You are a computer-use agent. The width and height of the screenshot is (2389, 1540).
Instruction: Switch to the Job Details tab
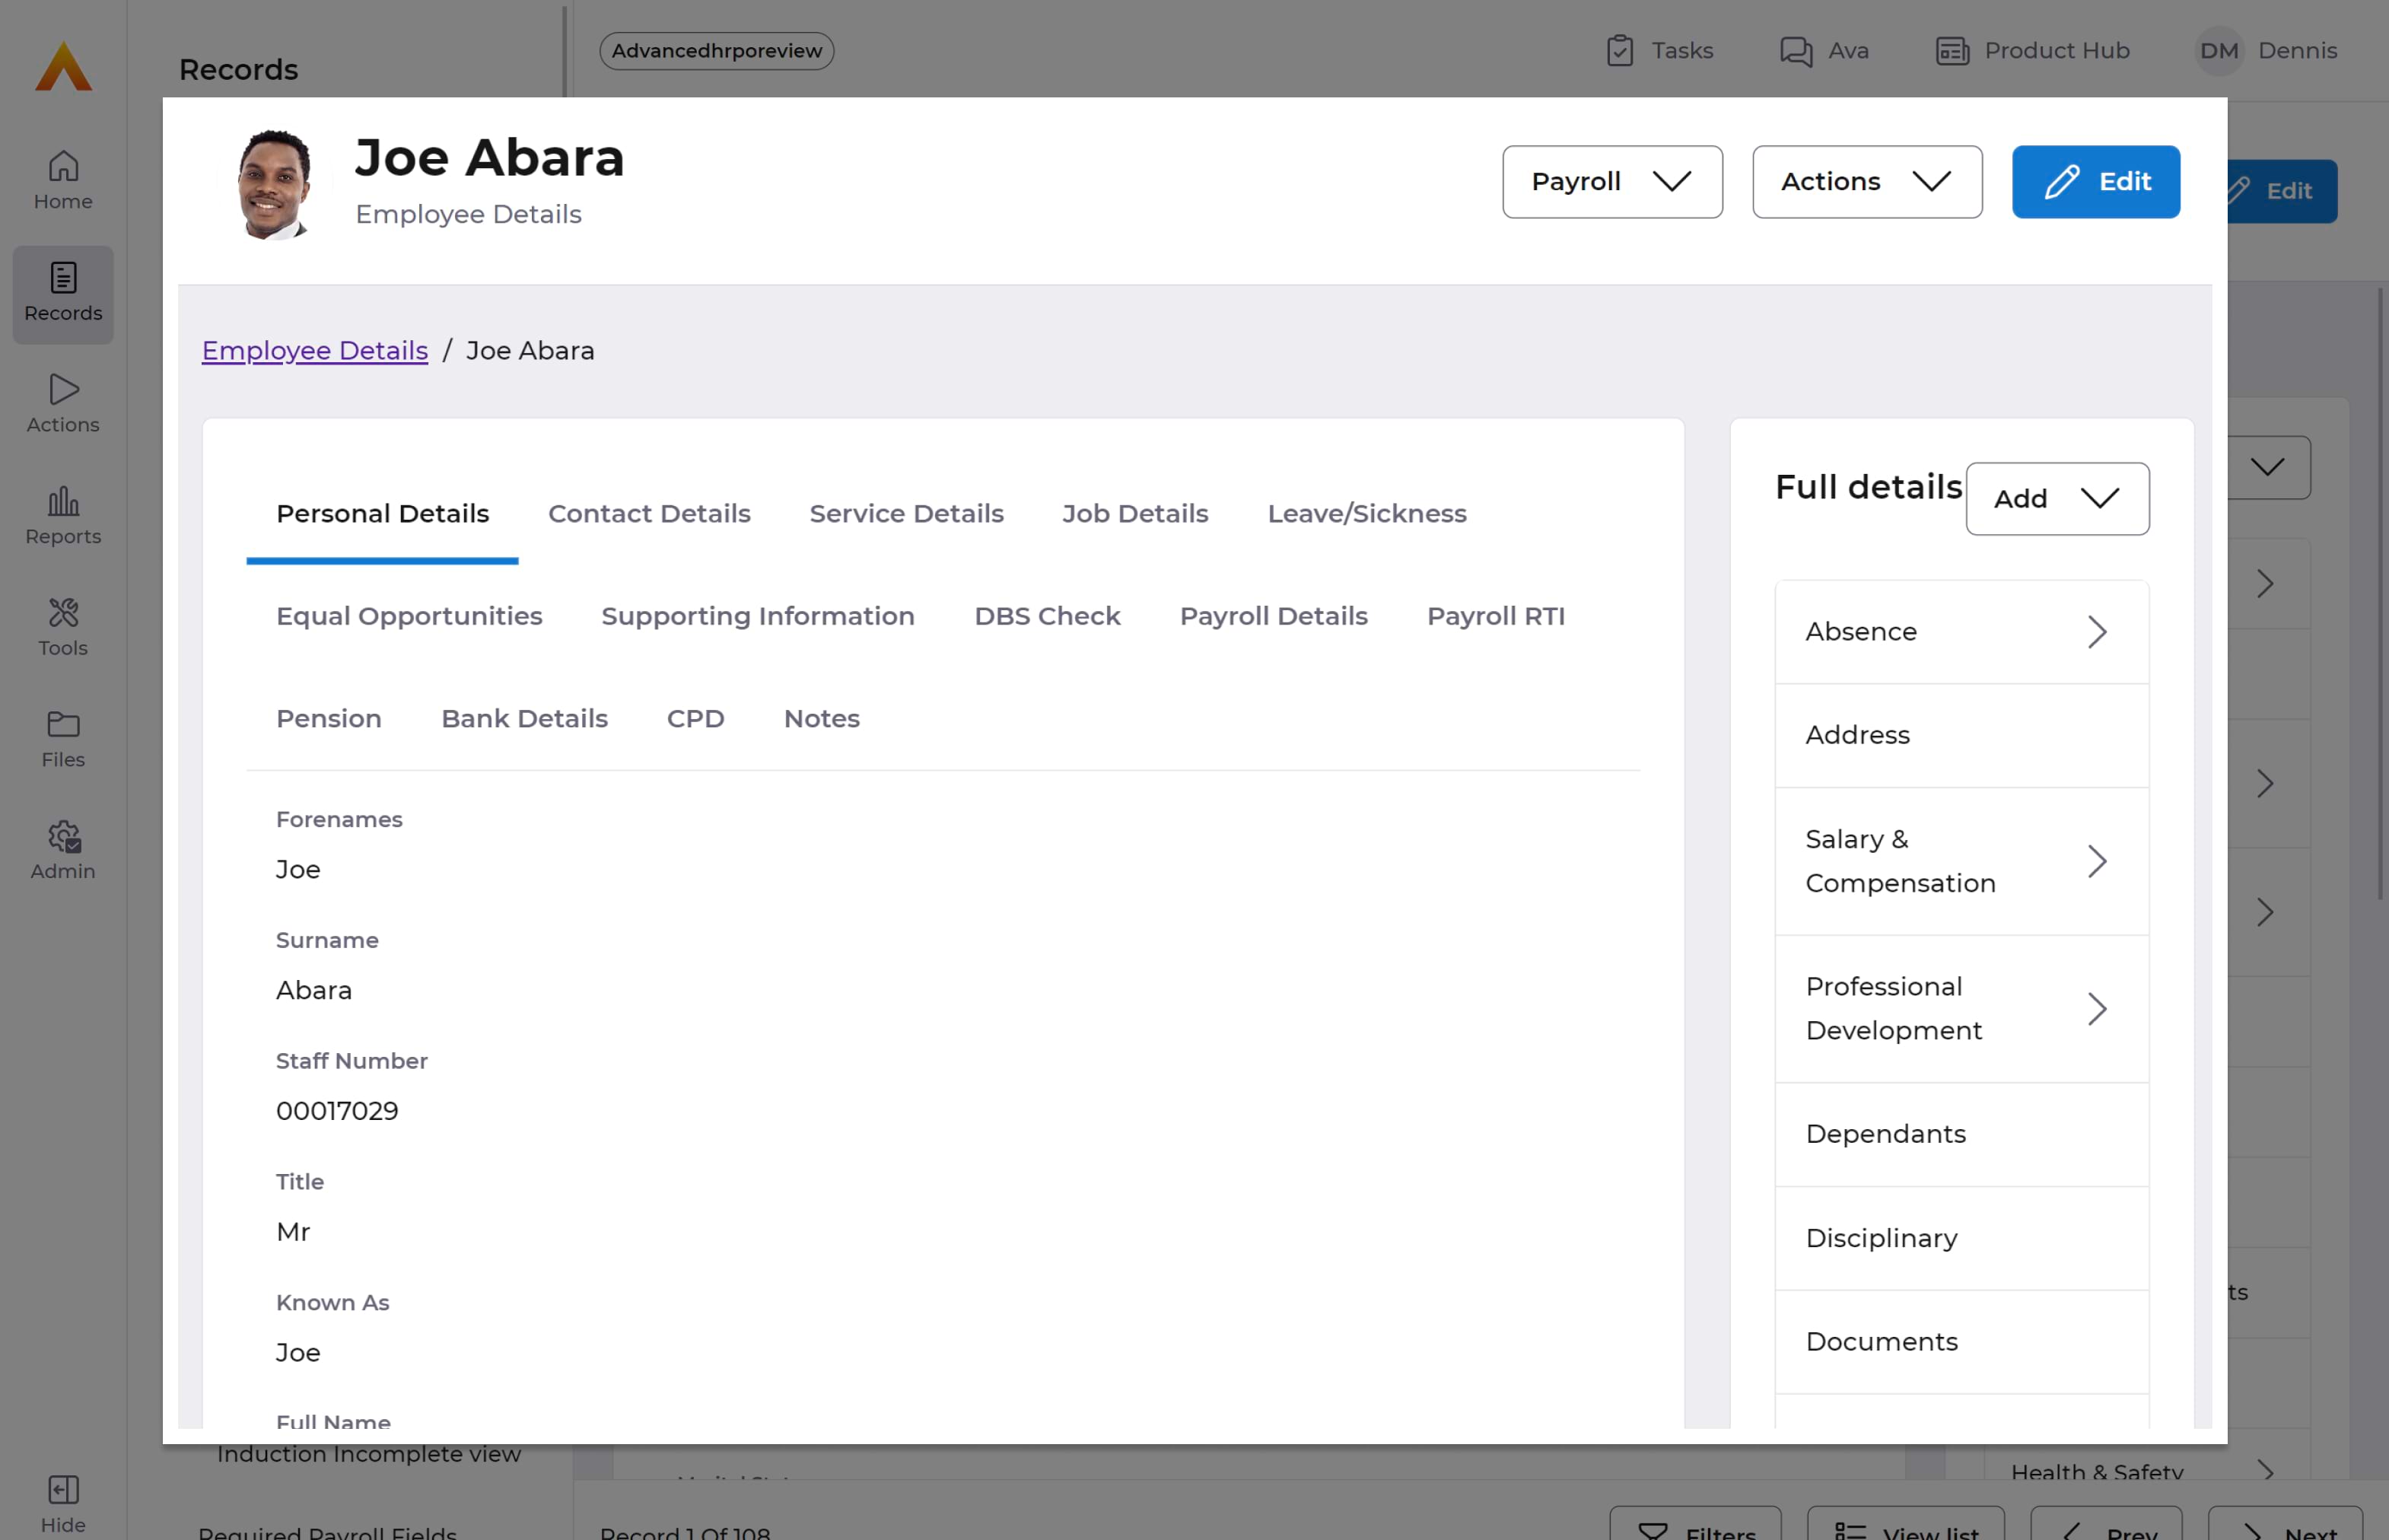point(1135,513)
